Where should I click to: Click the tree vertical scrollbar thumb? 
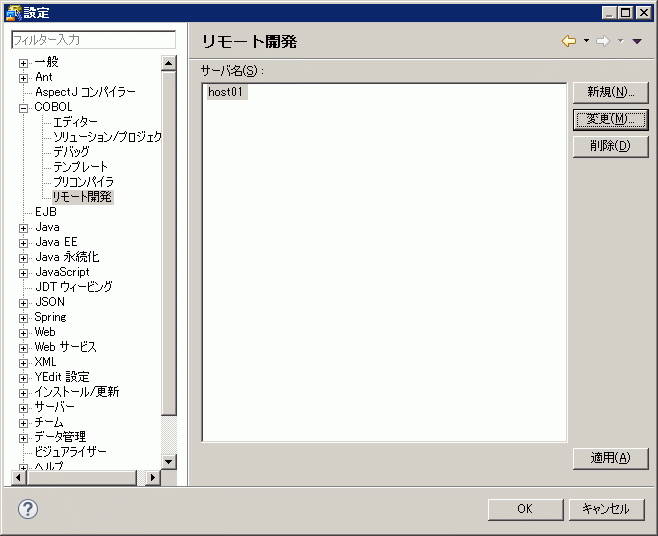point(169,243)
